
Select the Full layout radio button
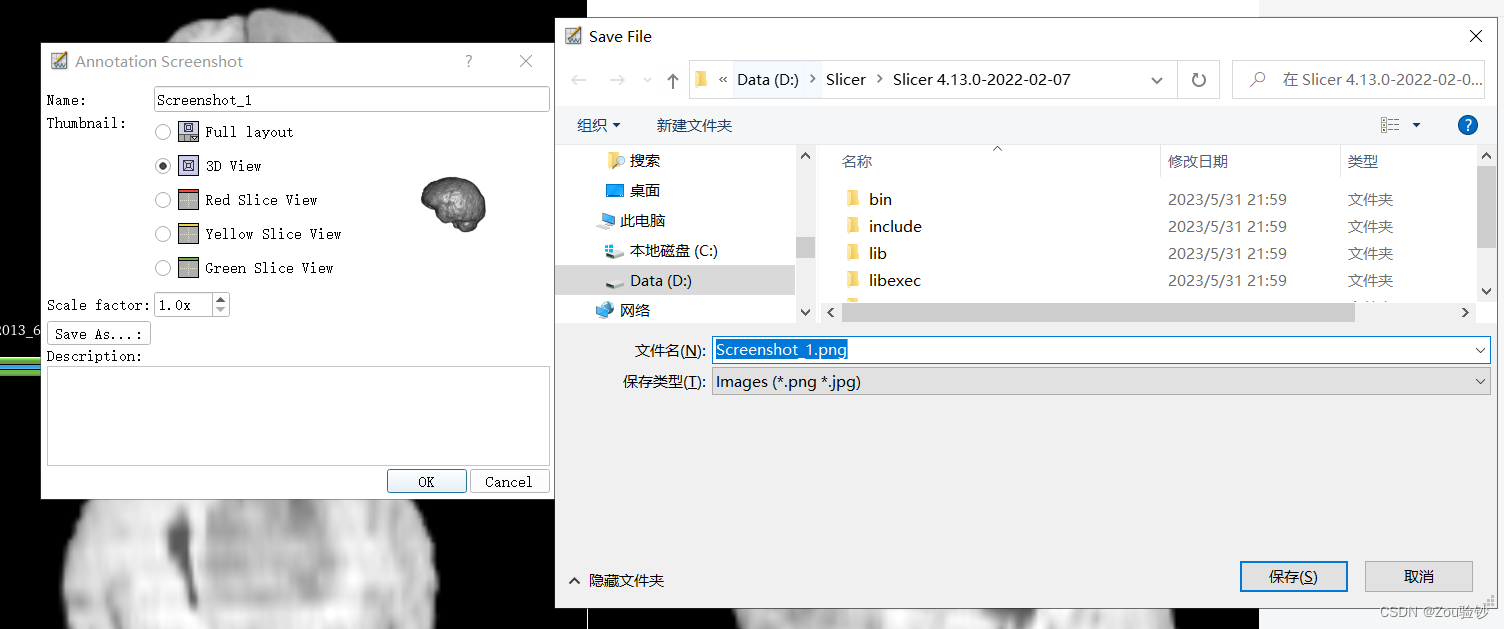(163, 131)
